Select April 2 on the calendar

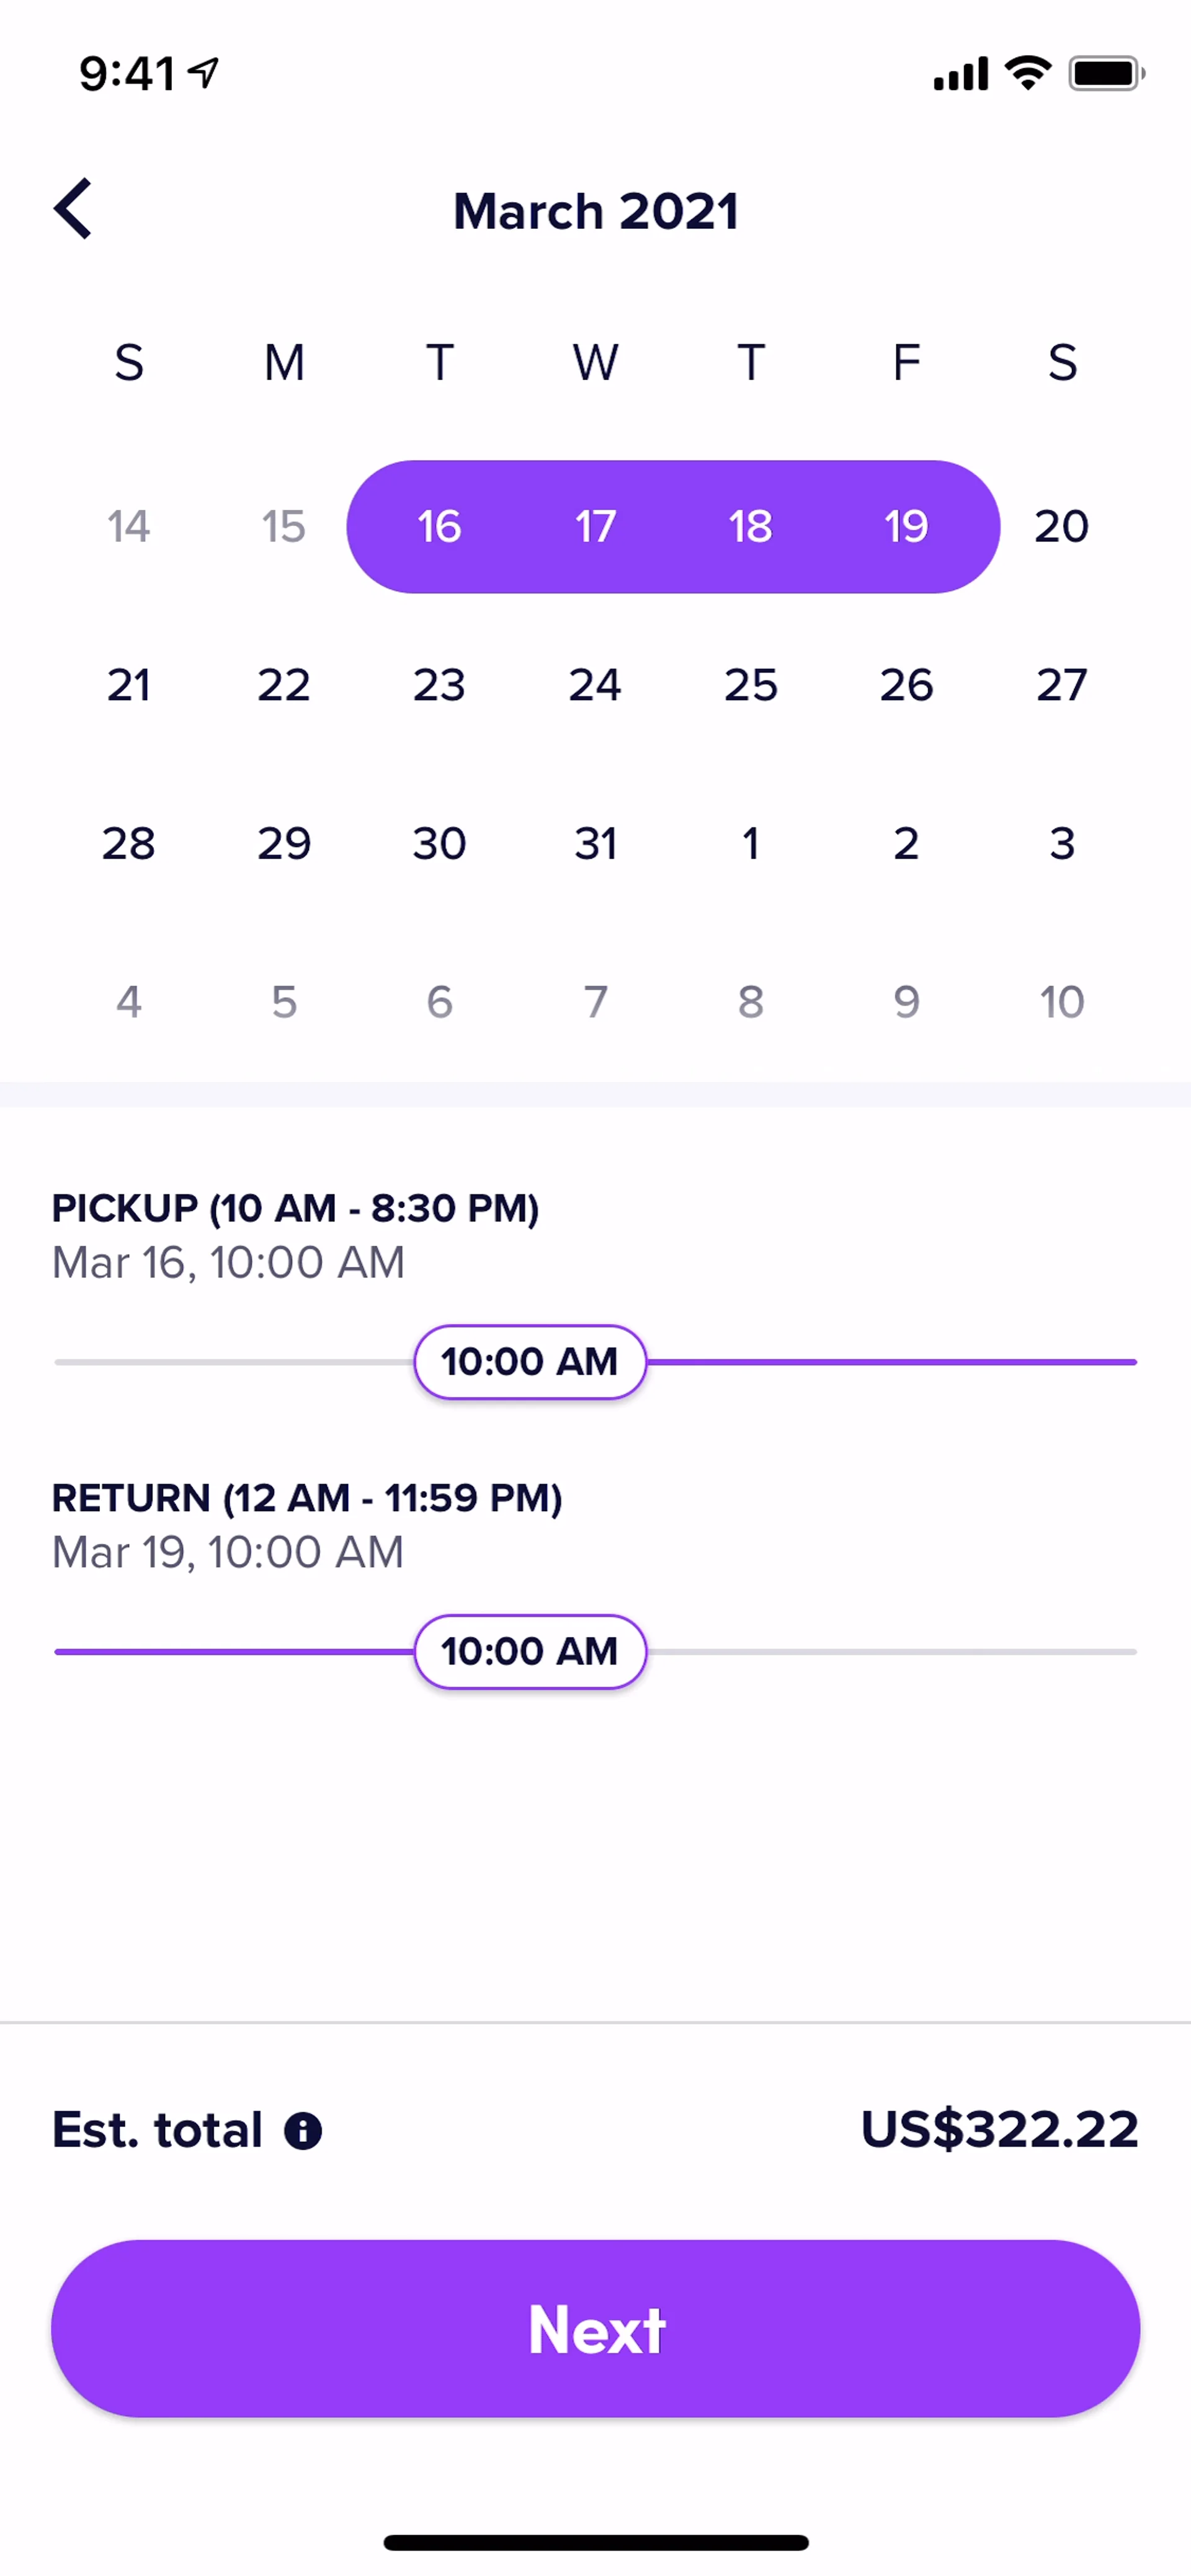[906, 844]
